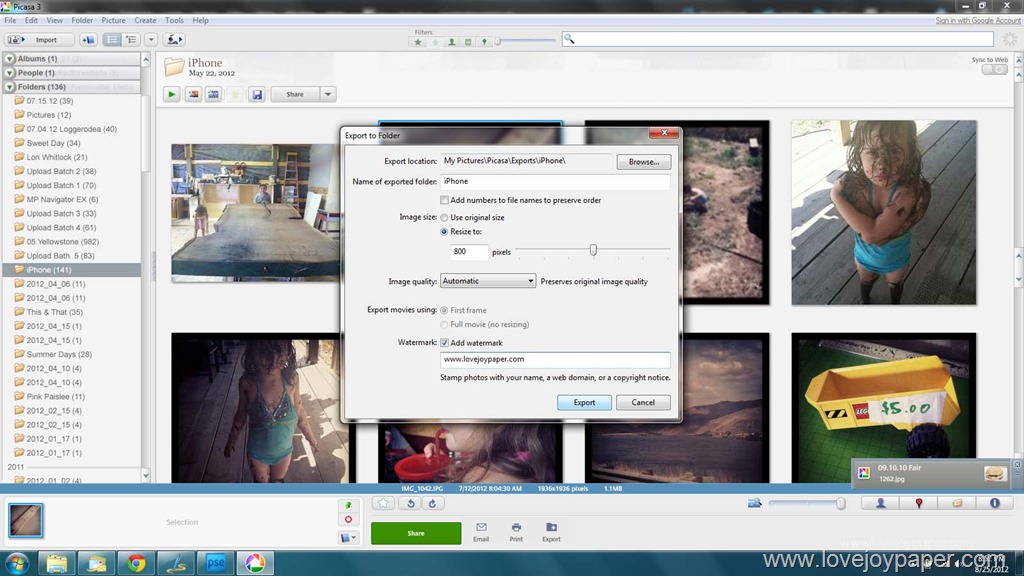Create a movie presentation from folder
The image size is (1024, 576).
(214, 94)
